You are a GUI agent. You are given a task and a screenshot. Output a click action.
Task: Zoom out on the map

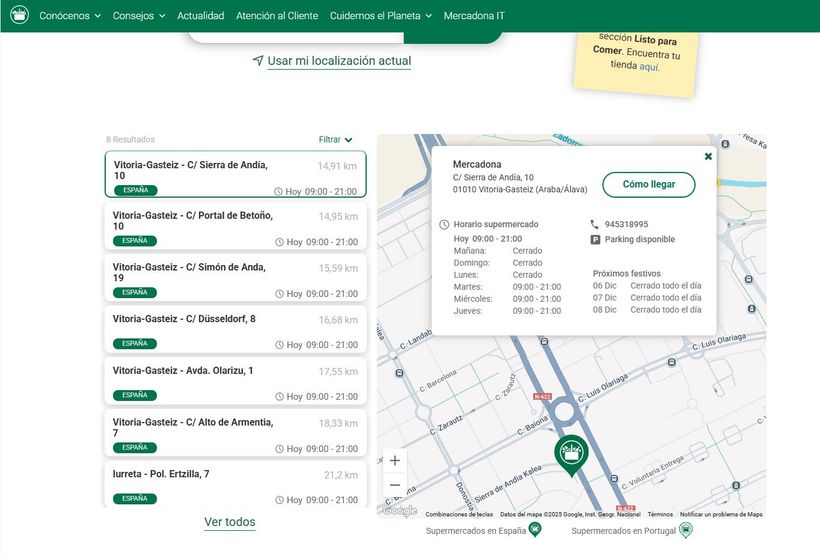click(395, 485)
